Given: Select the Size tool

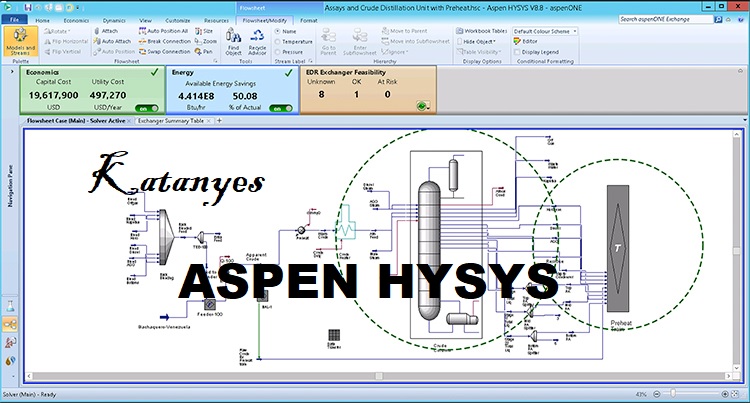Looking at the screenshot, I should click(204, 31).
